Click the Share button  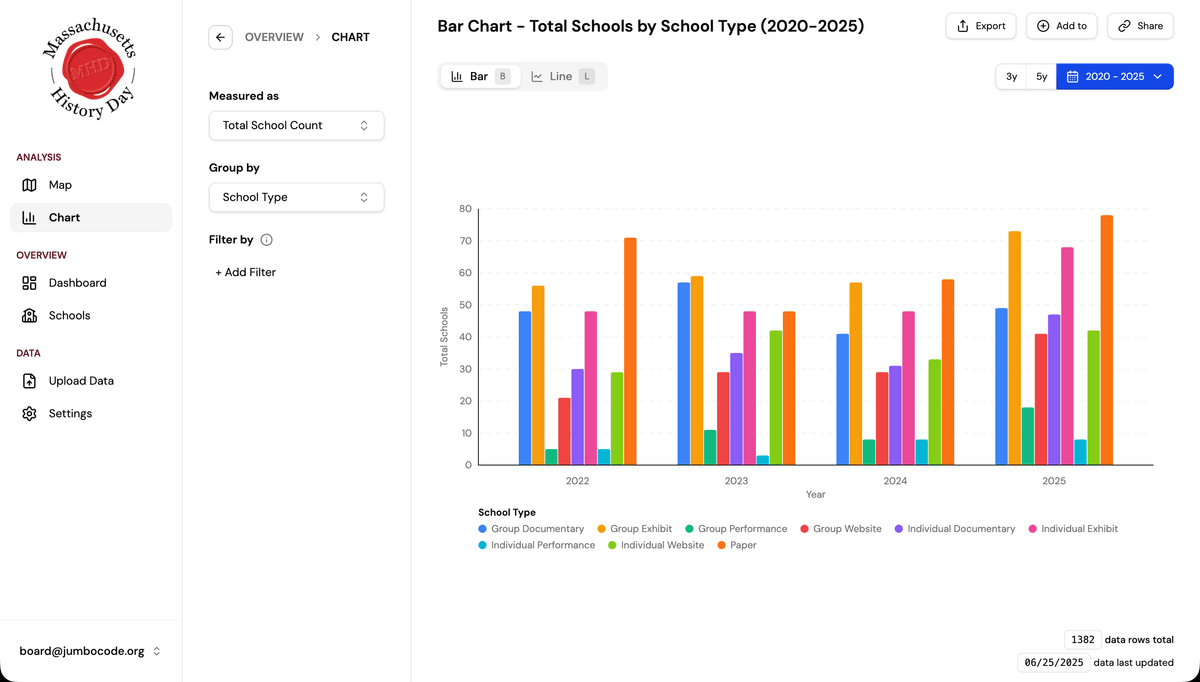[1140, 26]
